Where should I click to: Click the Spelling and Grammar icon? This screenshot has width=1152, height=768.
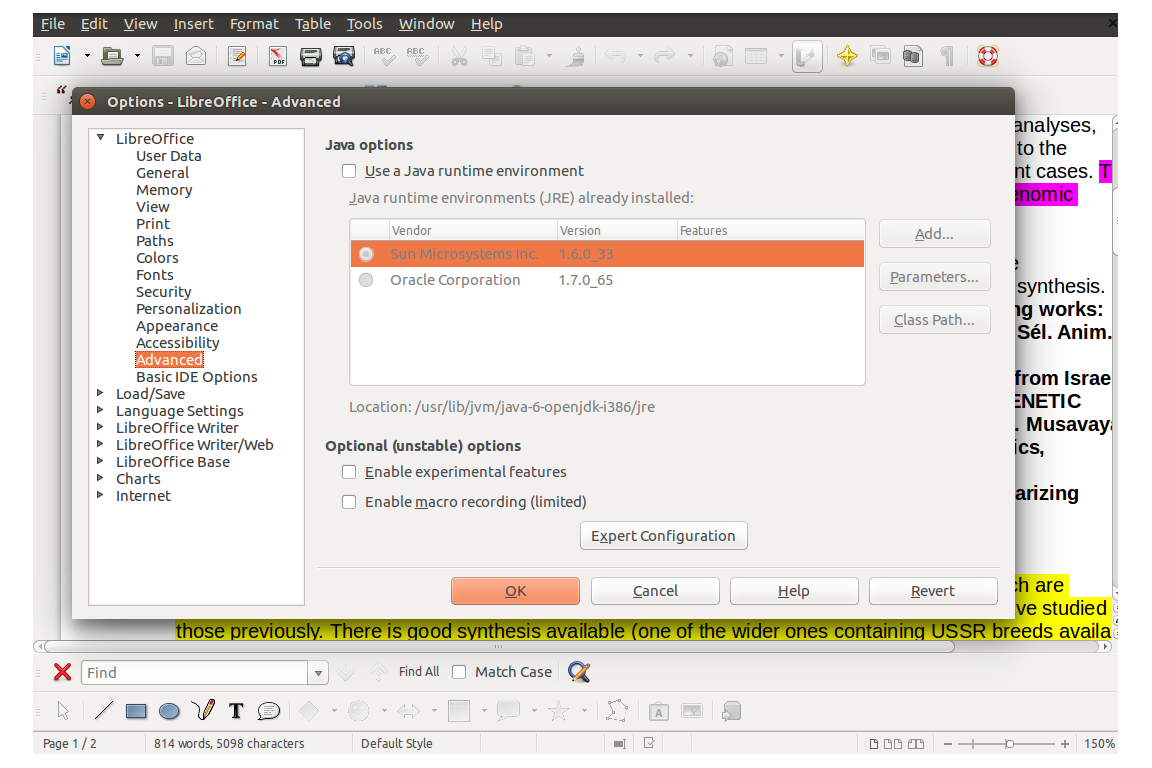[x=384, y=56]
